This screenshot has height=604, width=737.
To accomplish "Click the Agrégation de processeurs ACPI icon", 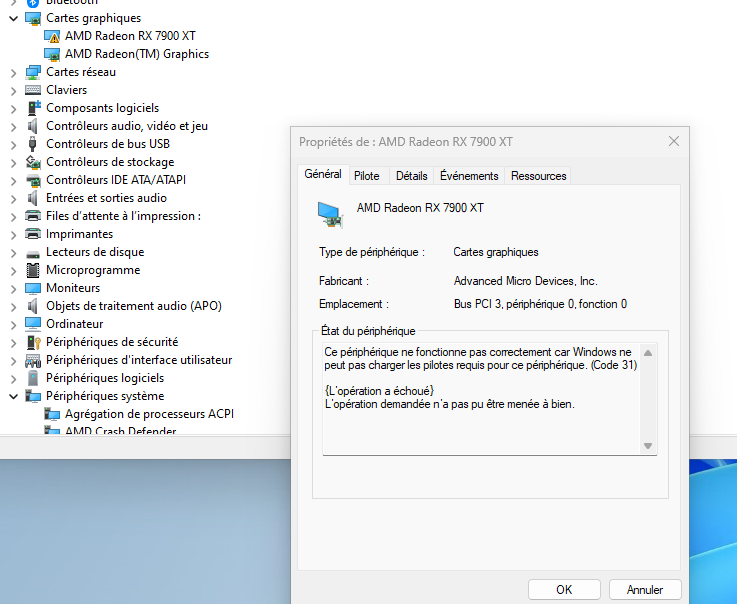I will click(x=52, y=414).
